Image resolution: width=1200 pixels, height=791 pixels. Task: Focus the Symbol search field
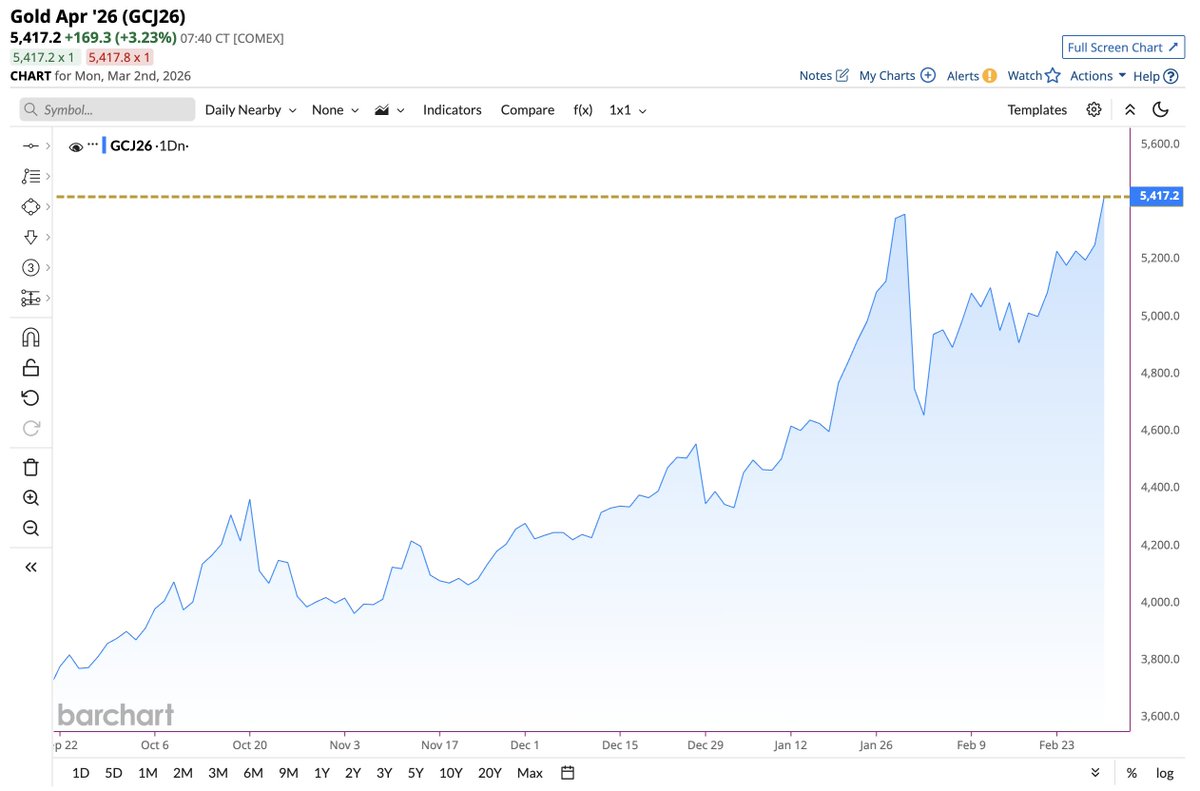108,110
